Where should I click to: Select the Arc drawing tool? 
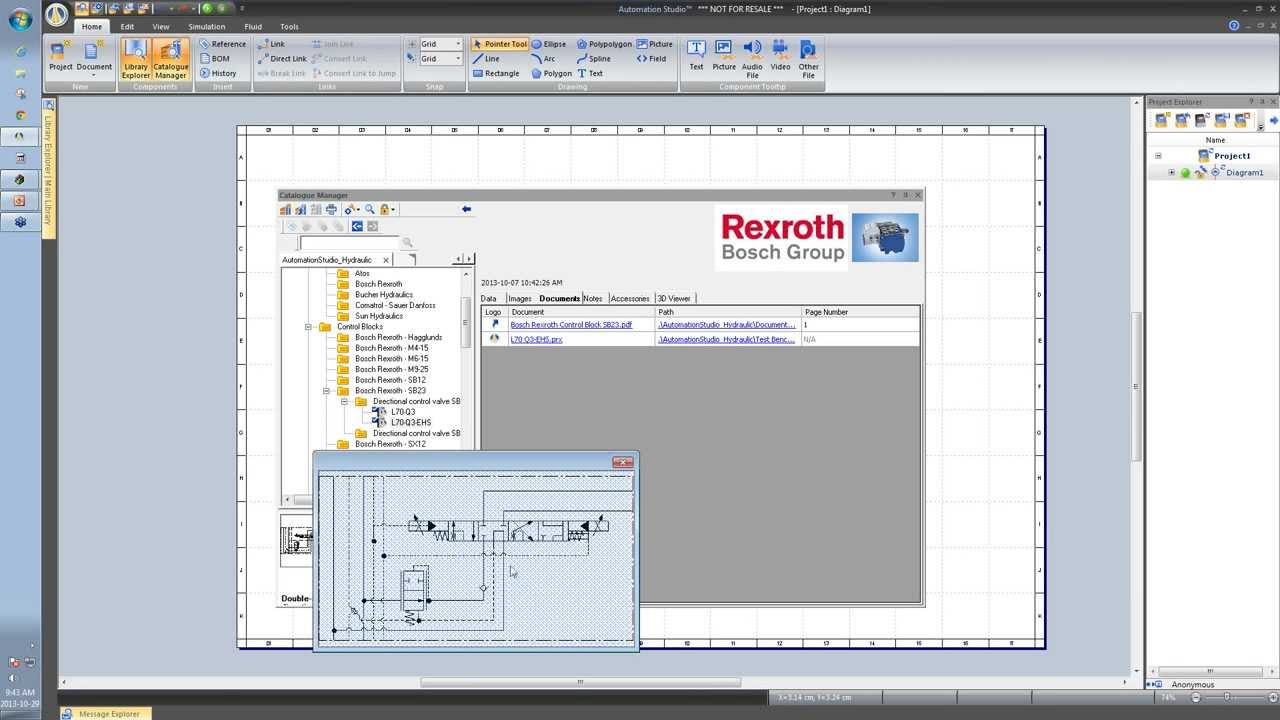(x=543, y=58)
